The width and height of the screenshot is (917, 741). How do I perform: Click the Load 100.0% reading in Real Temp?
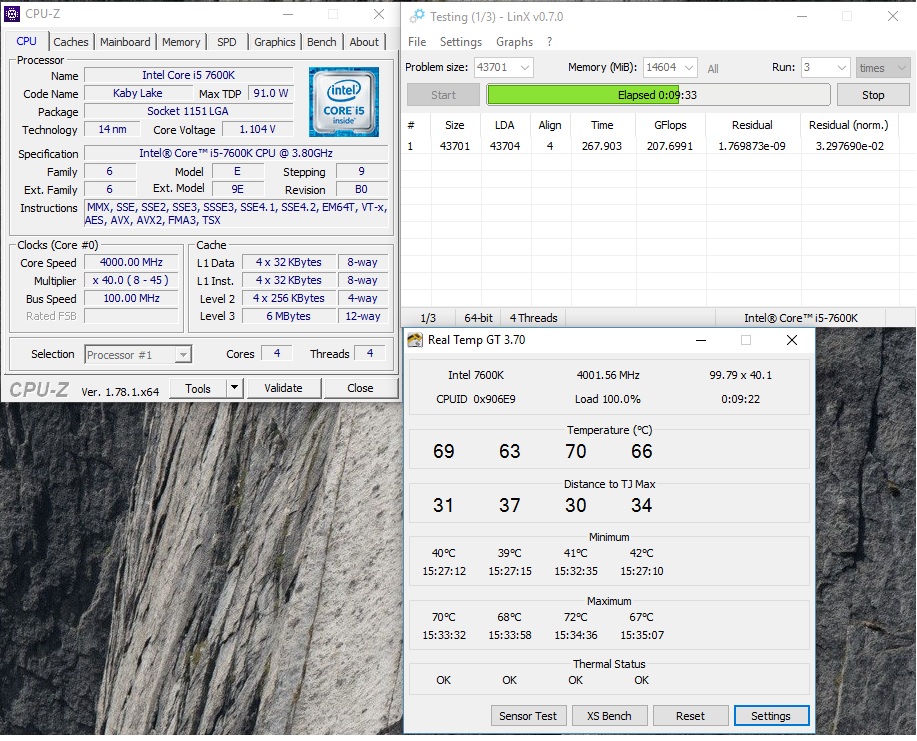(608, 399)
